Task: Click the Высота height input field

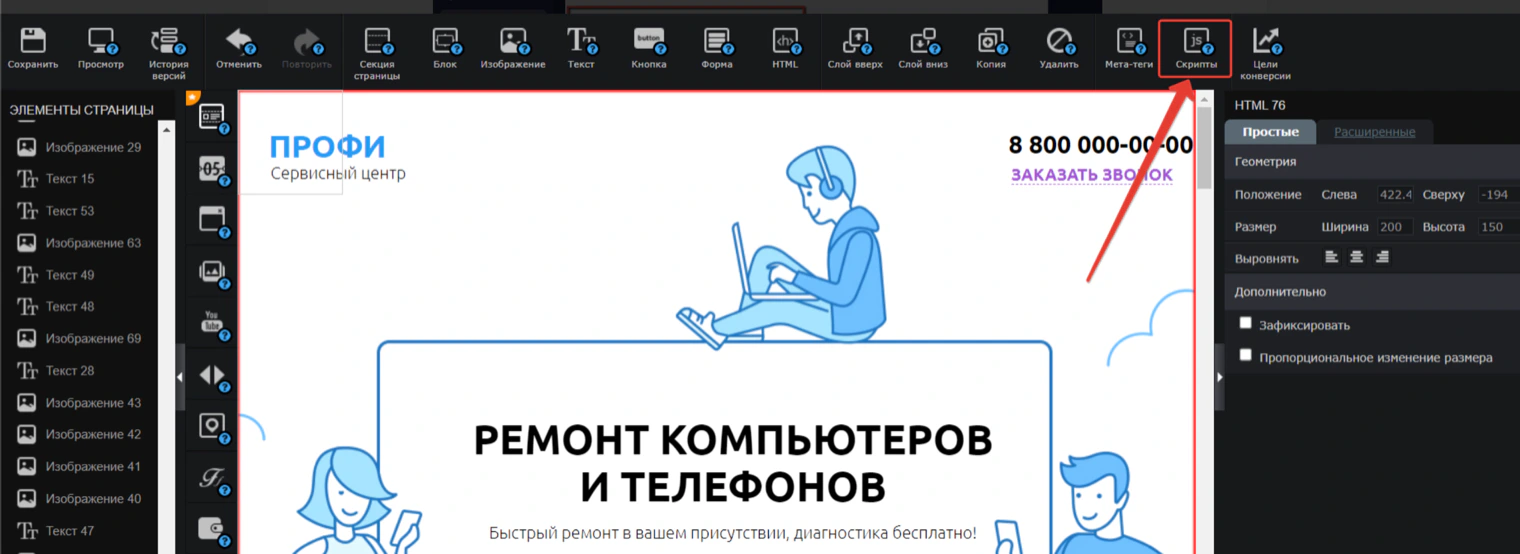Action: pos(1498,227)
